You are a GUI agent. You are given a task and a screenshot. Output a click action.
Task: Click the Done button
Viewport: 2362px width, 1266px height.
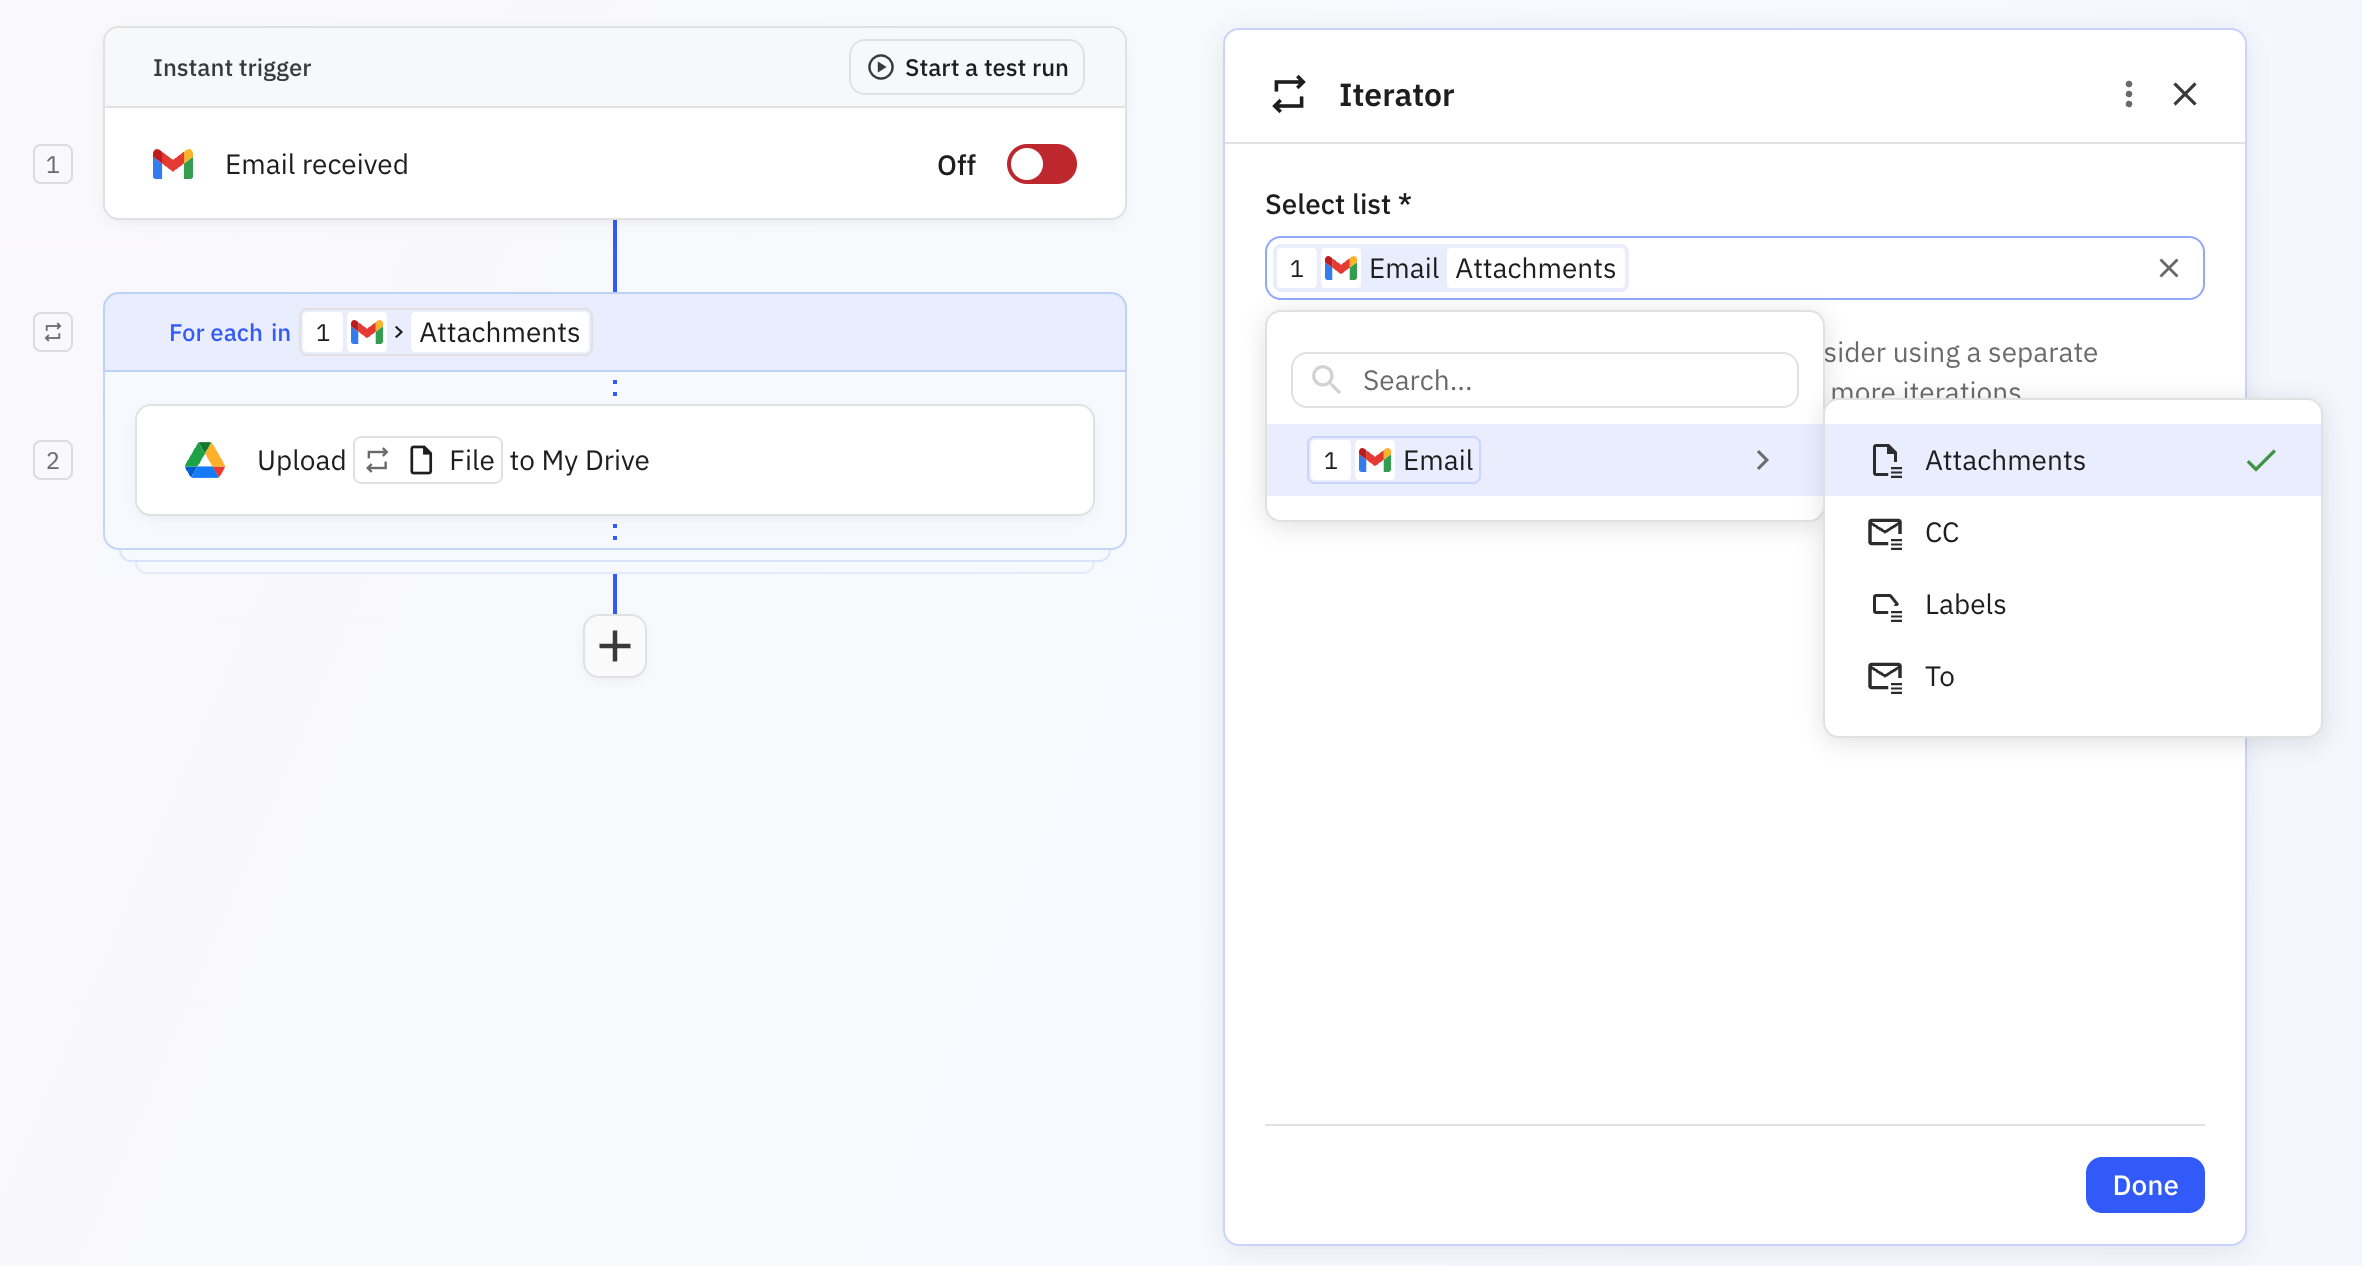pos(2144,1185)
